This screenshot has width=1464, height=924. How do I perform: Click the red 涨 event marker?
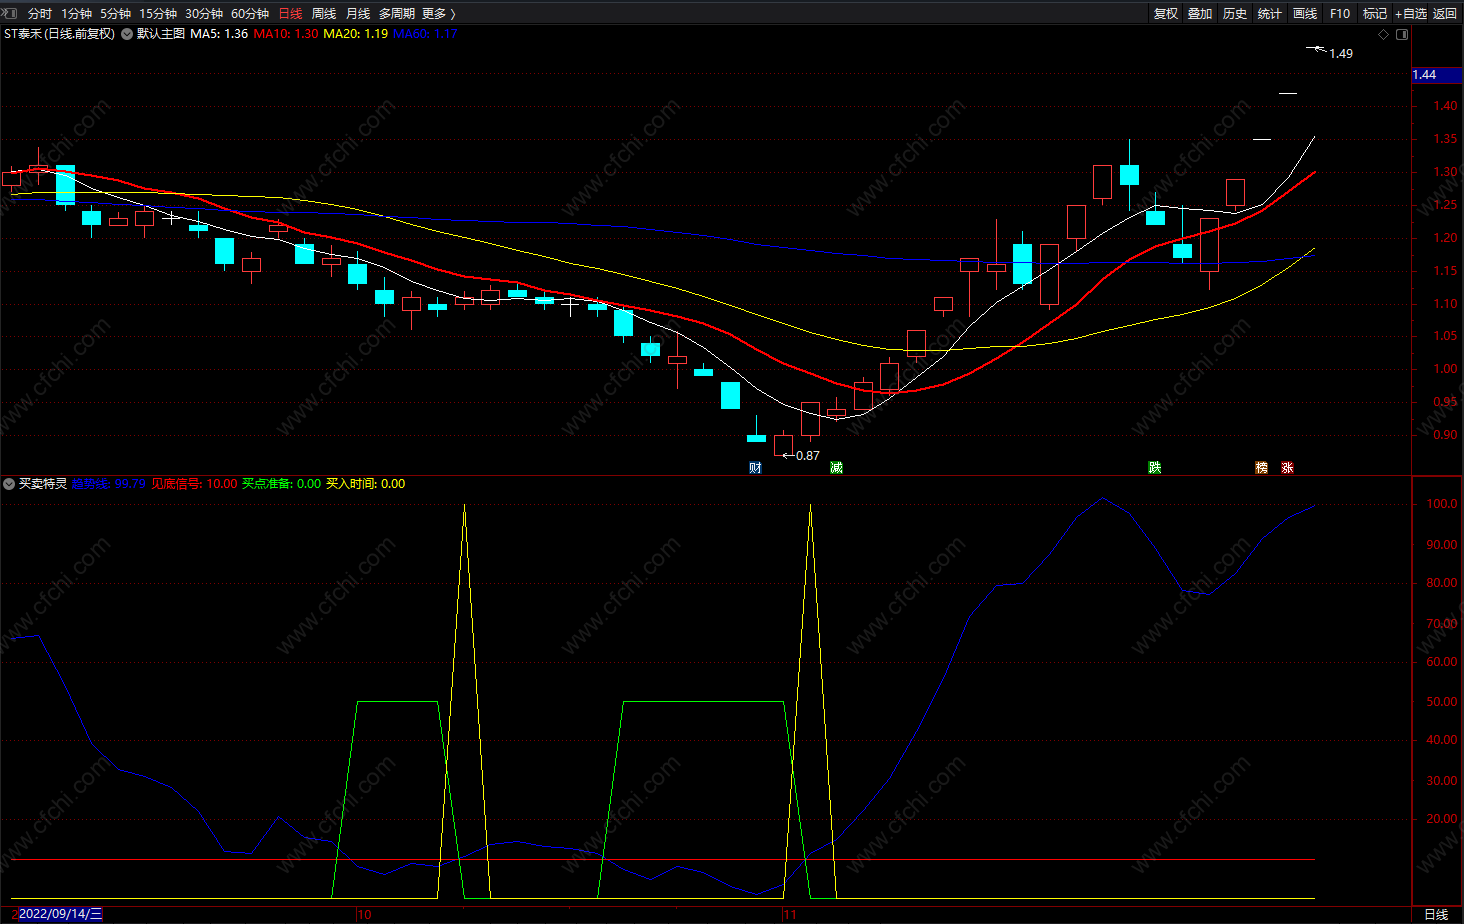(x=1287, y=468)
